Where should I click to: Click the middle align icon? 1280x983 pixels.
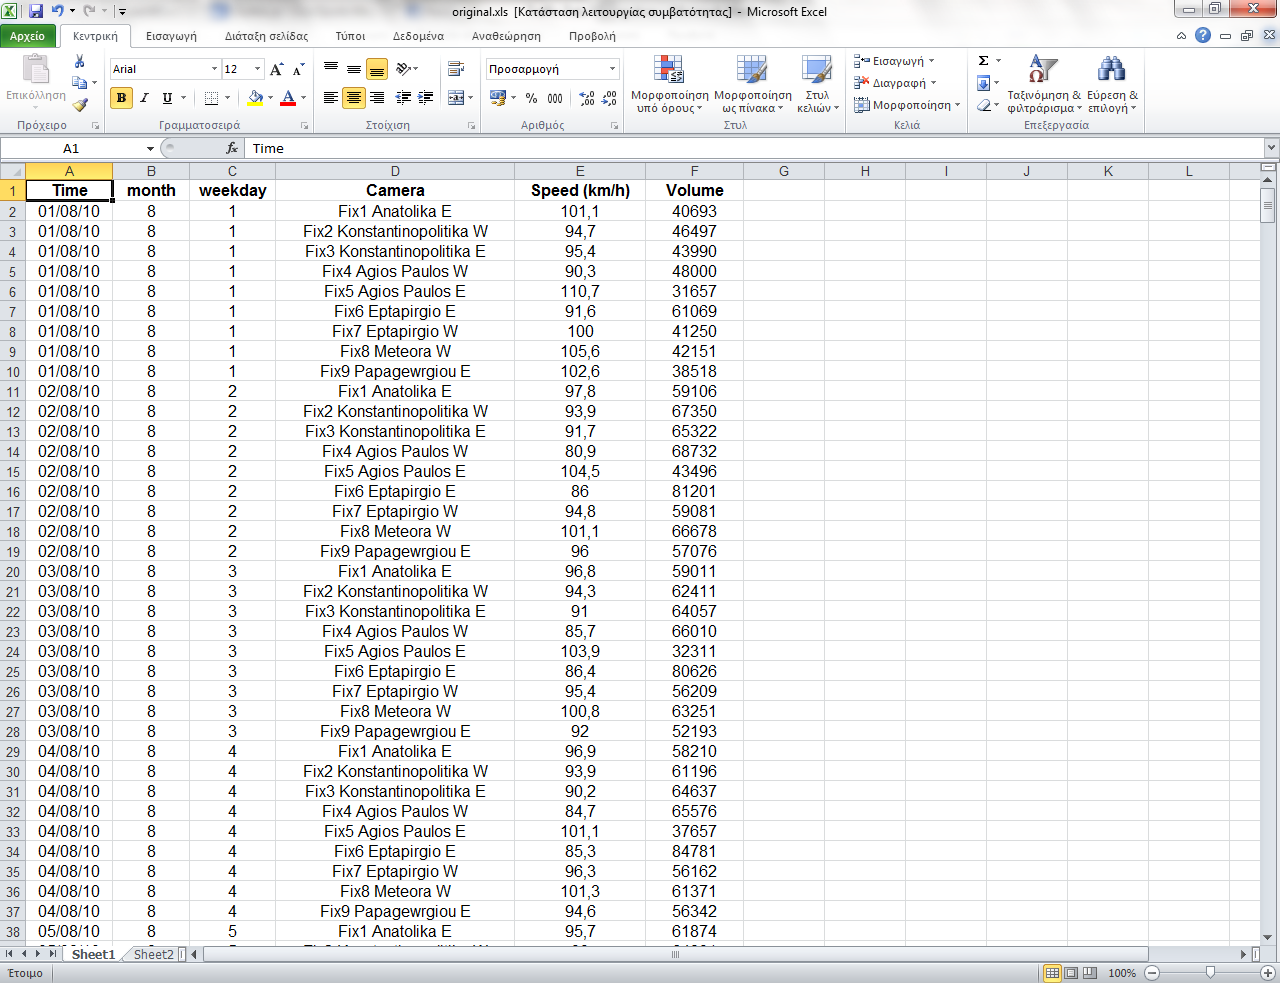(x=354, y=69)
